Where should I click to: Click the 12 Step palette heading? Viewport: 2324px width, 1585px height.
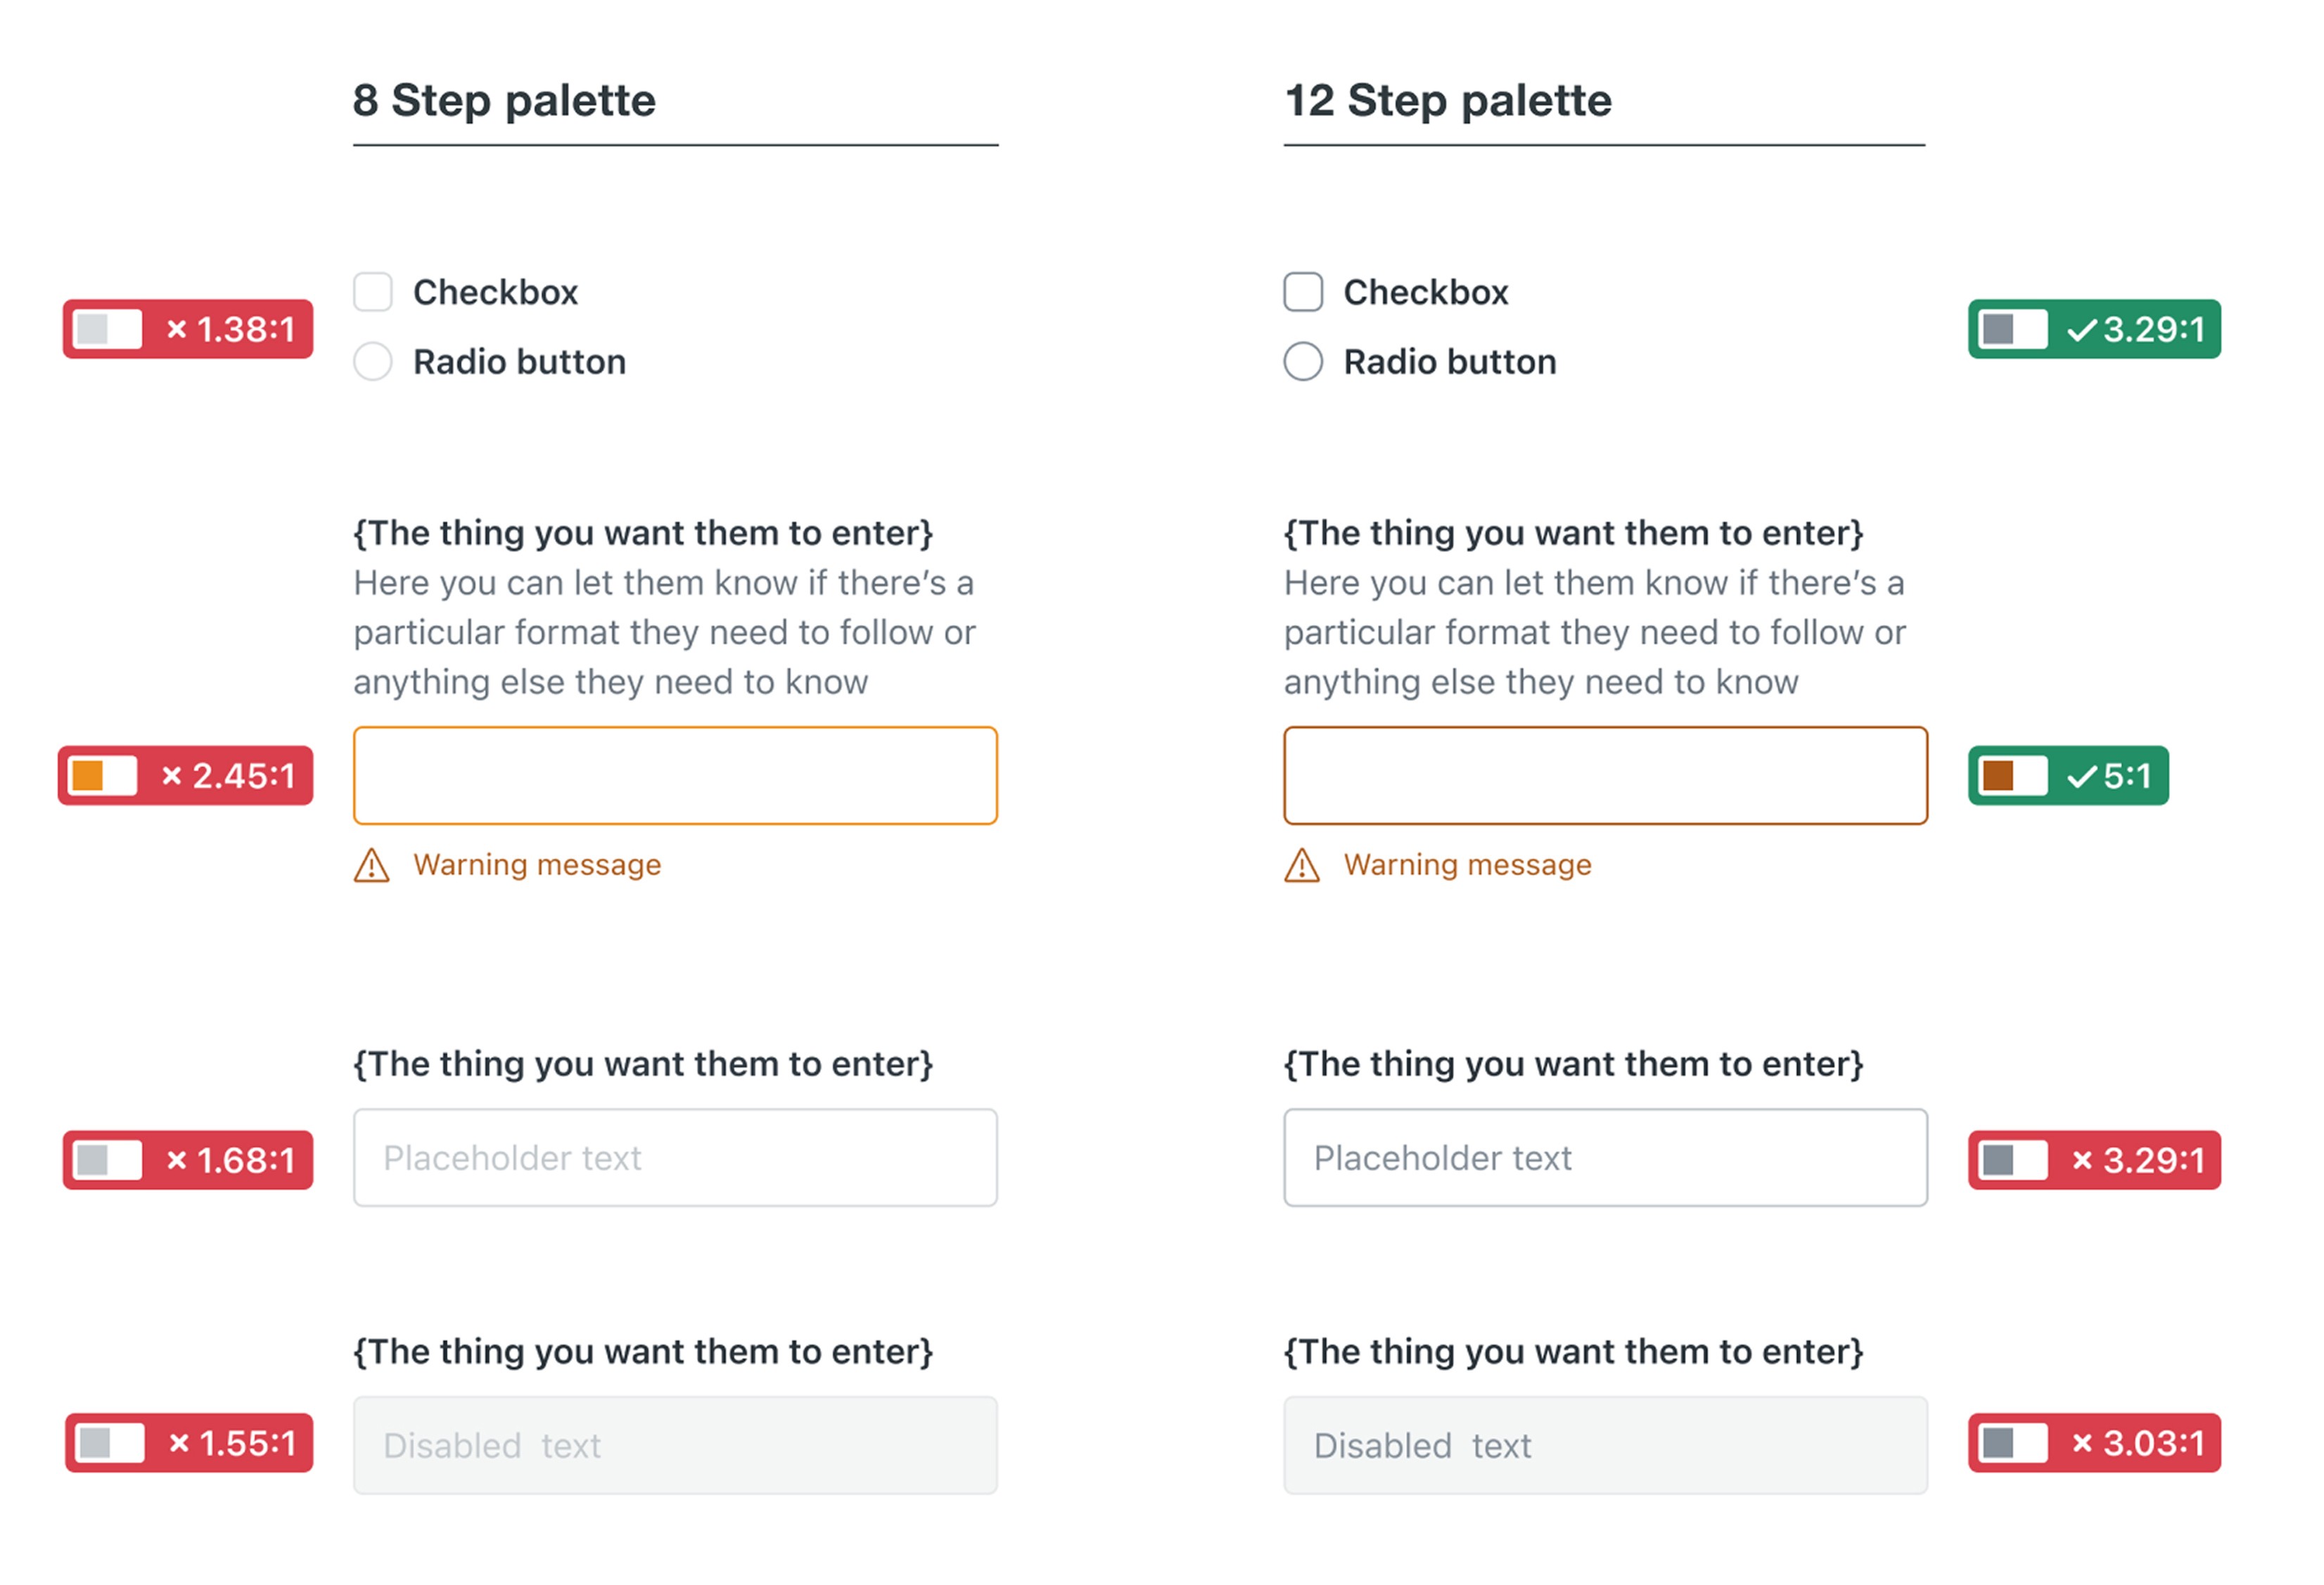tap(1447, 100)
